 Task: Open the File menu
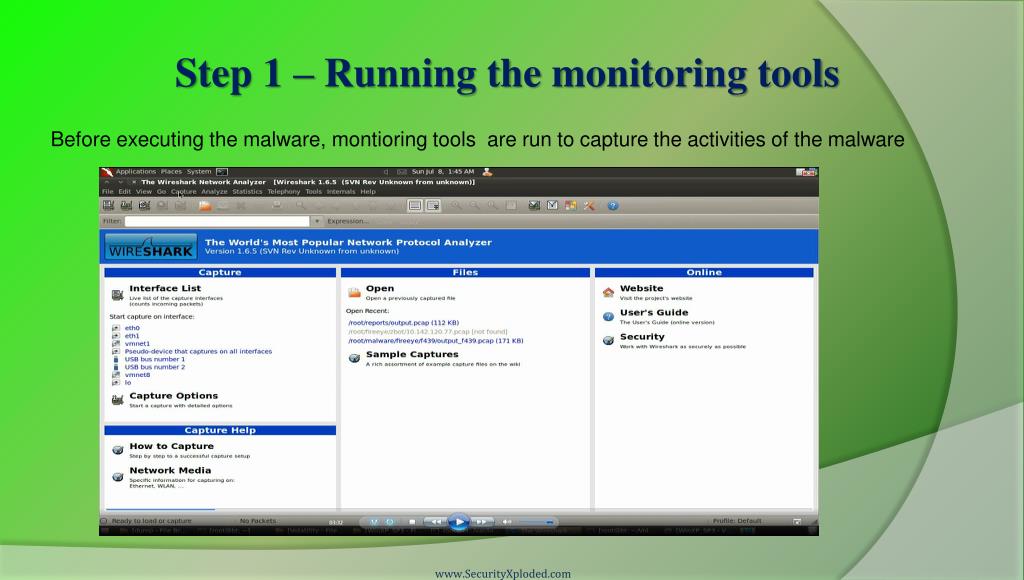[x=108, y=191]
